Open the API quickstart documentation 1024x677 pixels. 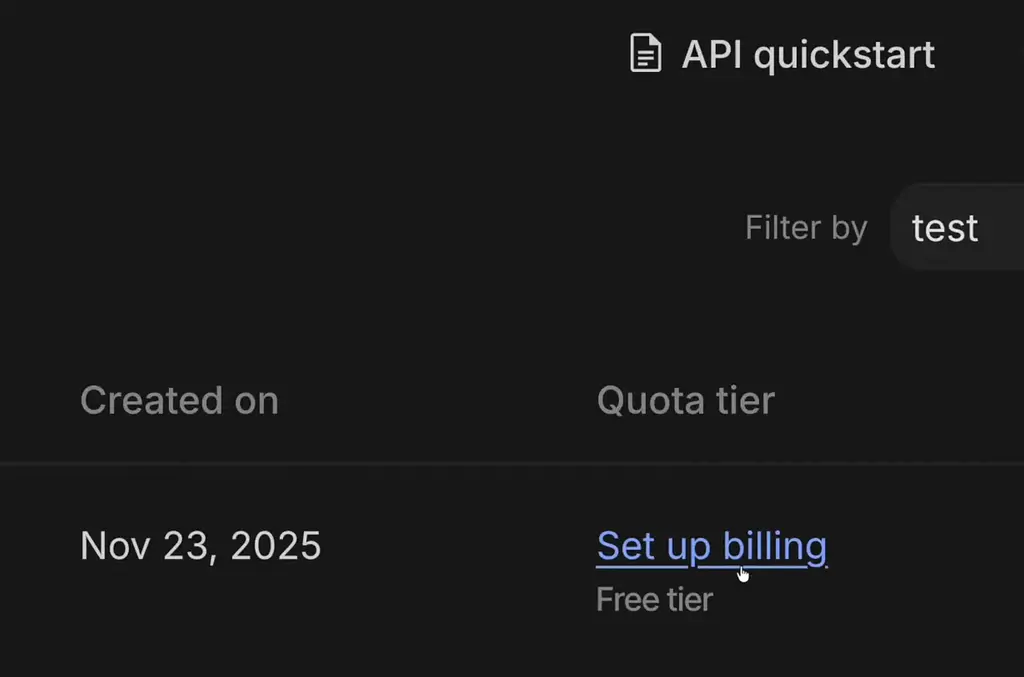[x=806, y=54]
